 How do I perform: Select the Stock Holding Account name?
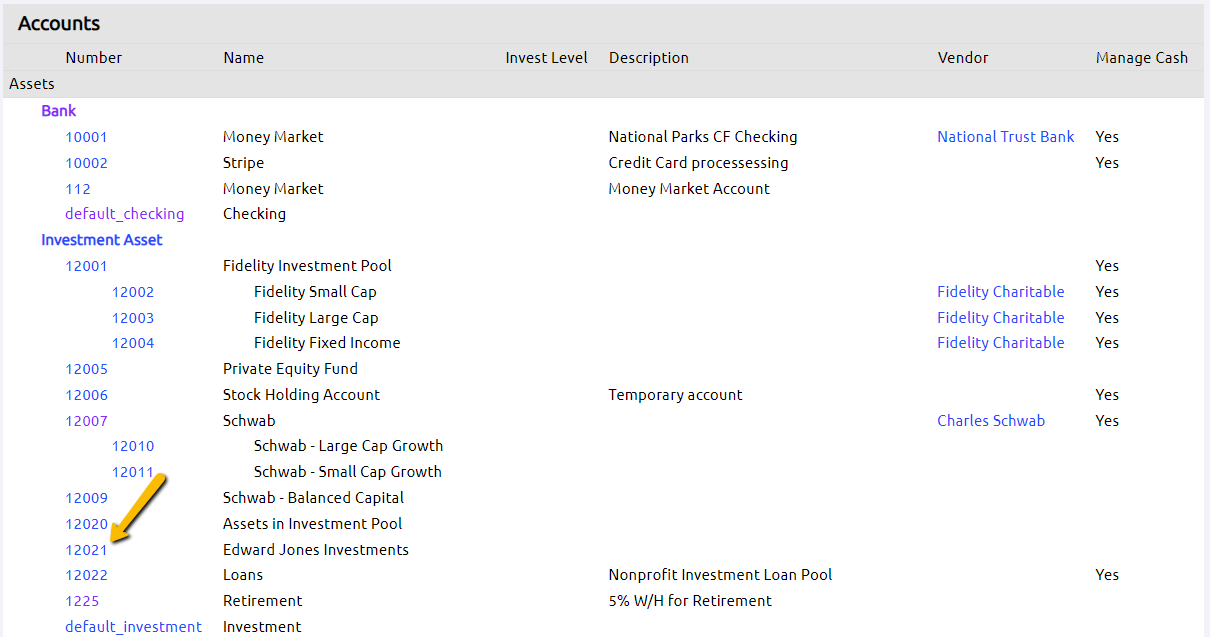tap(301, 395)
